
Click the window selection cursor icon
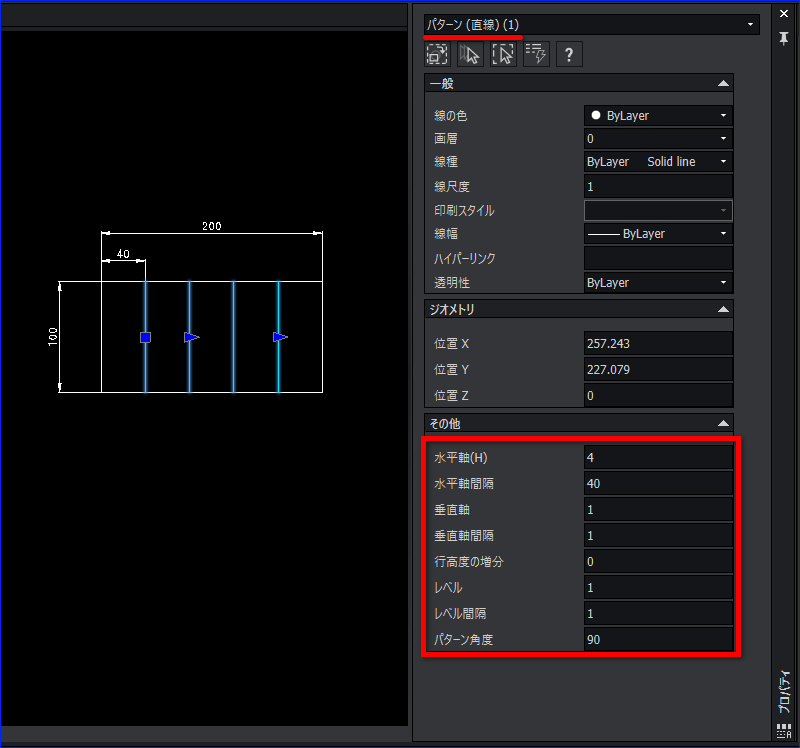click(504, 54)
